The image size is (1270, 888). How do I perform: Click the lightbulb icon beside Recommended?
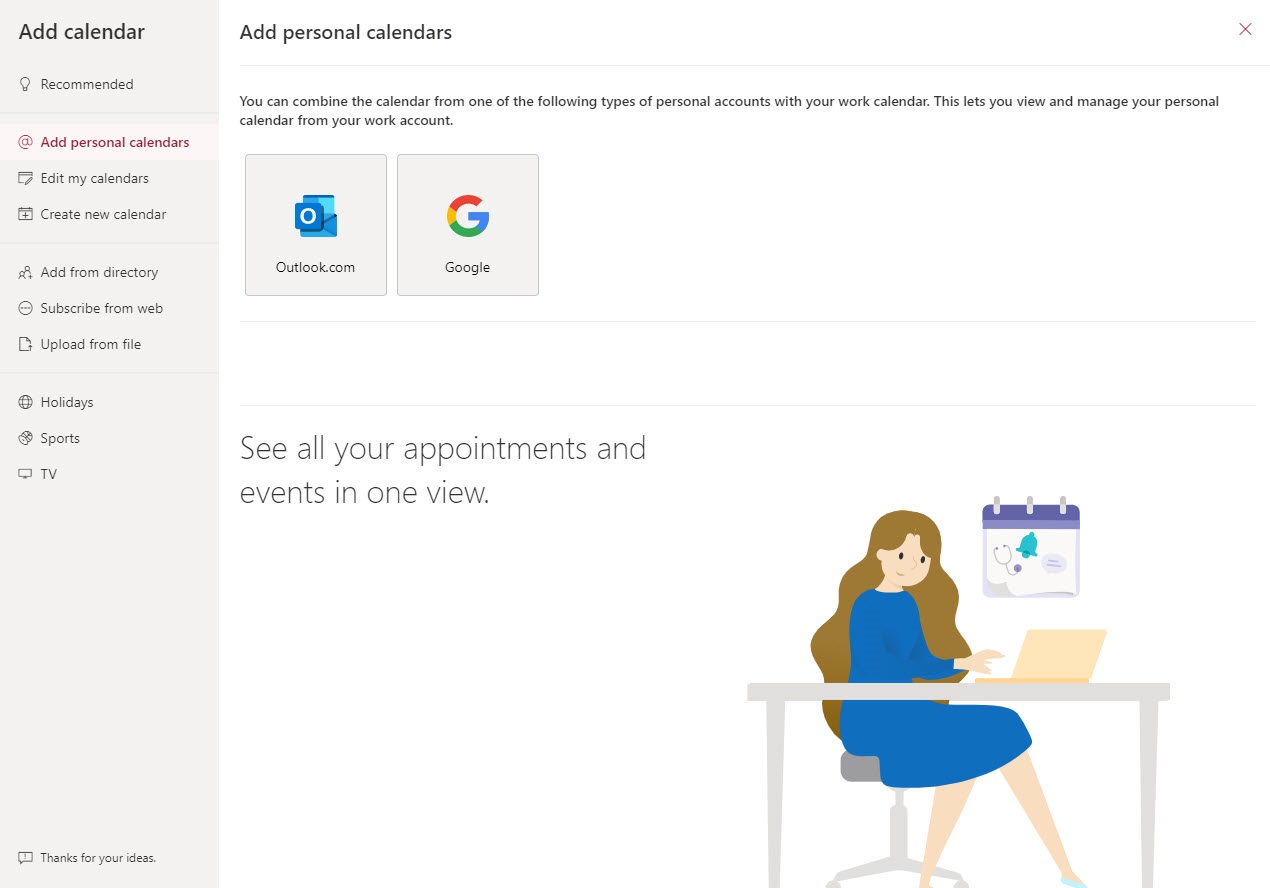tap(26, 85)
